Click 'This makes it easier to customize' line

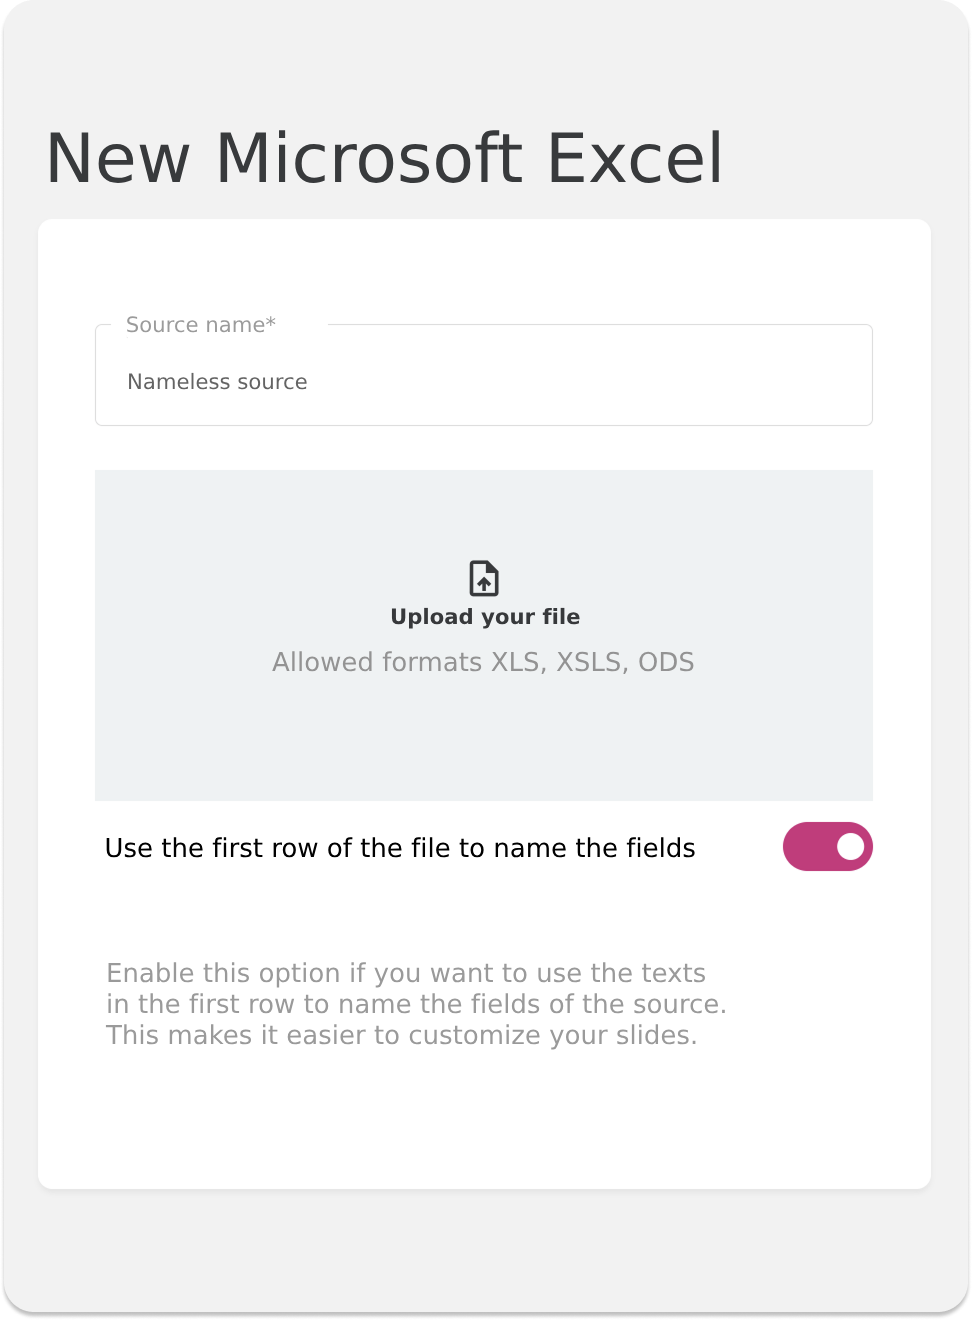pyautogui.click(x=402, y=1035)
